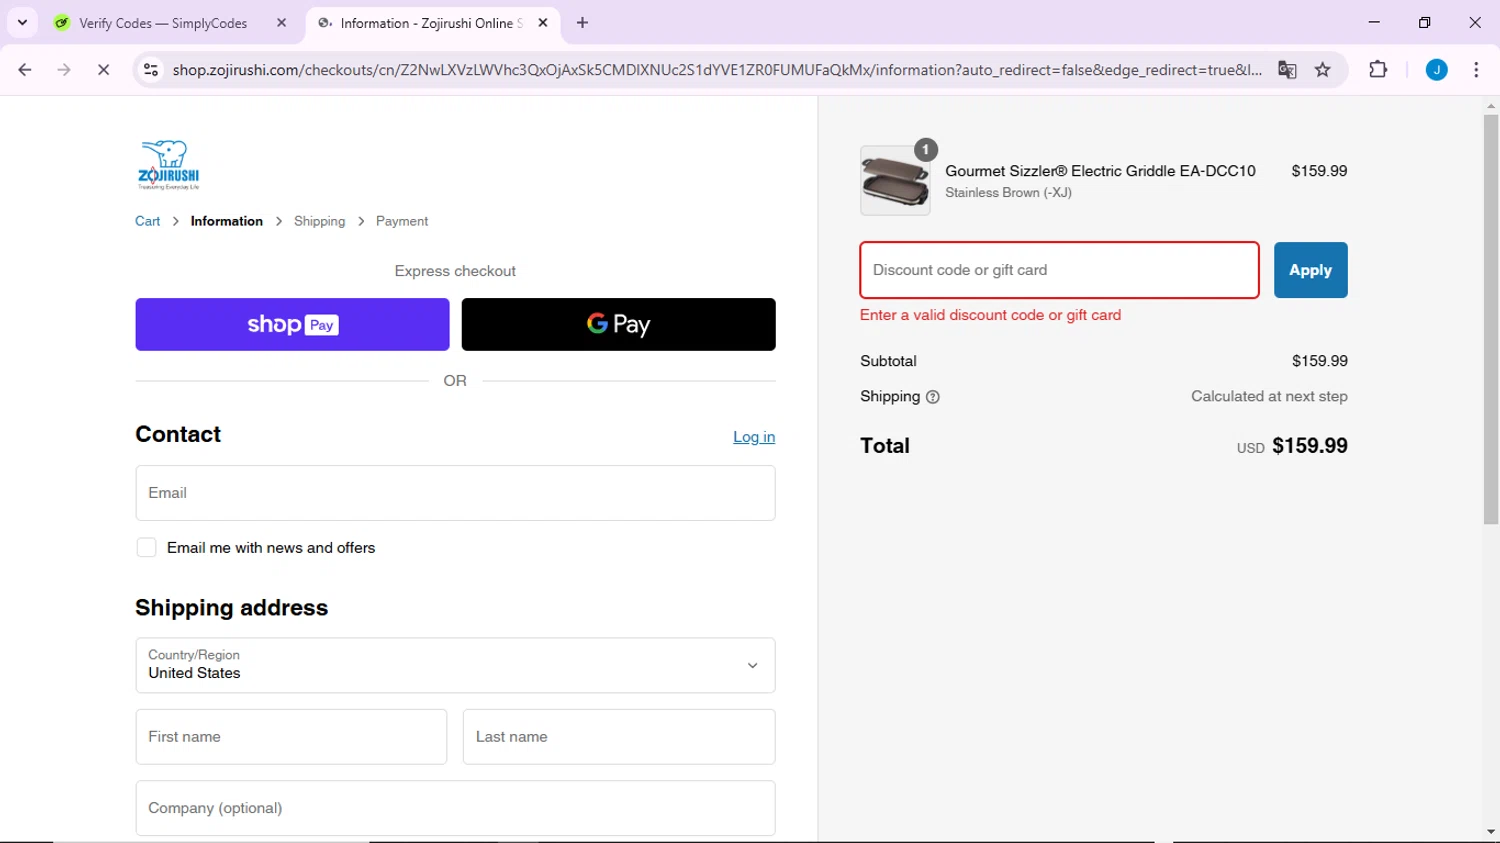The width and height of the screenshot is (1500, 843).
Task: Open the Chrome profile avatar
Action: [1436, 70]
